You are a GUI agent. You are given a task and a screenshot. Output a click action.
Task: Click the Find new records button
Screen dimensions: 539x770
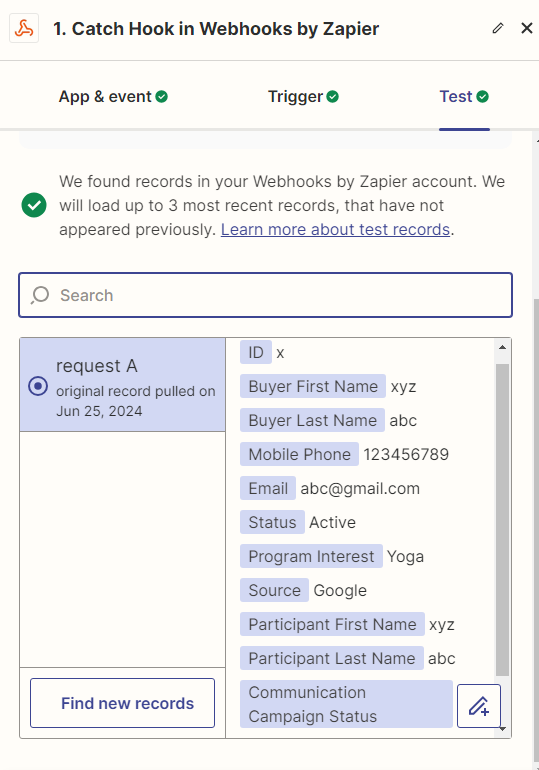122,703
